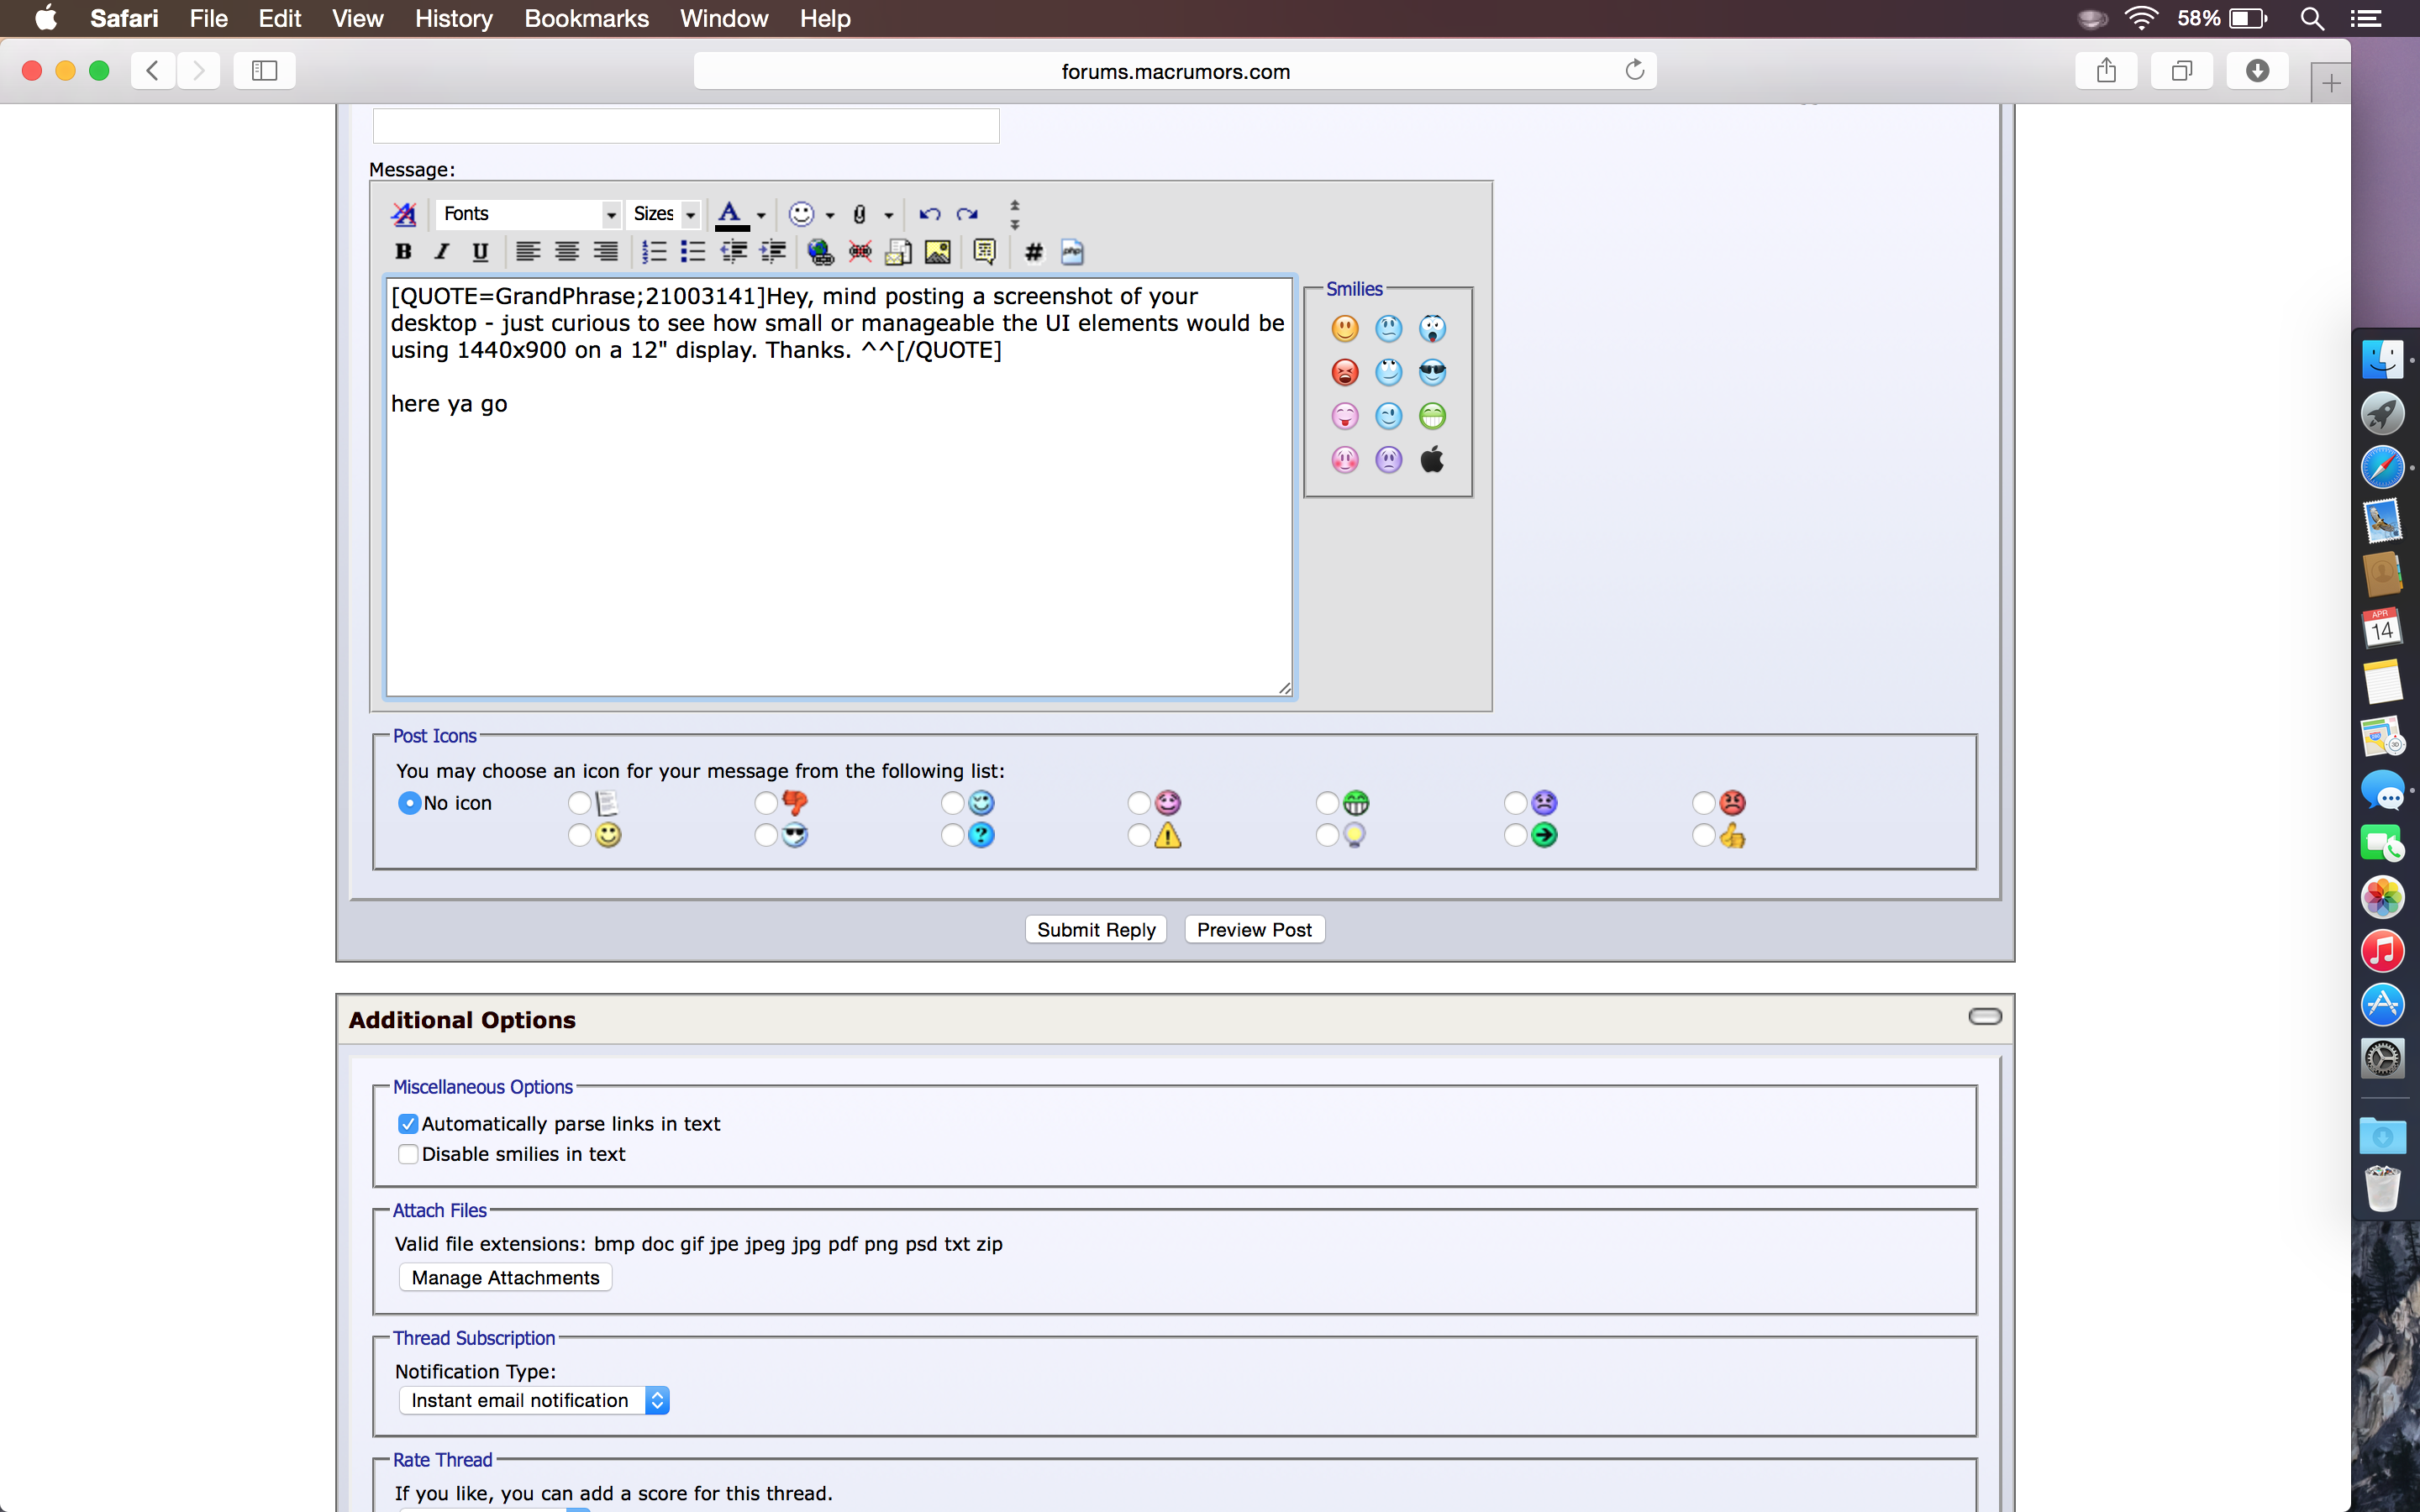The width and height of the screenshot is (2420, 1512).
Task: Wrap selection in Quote tags icon
Action: (984, 252)
